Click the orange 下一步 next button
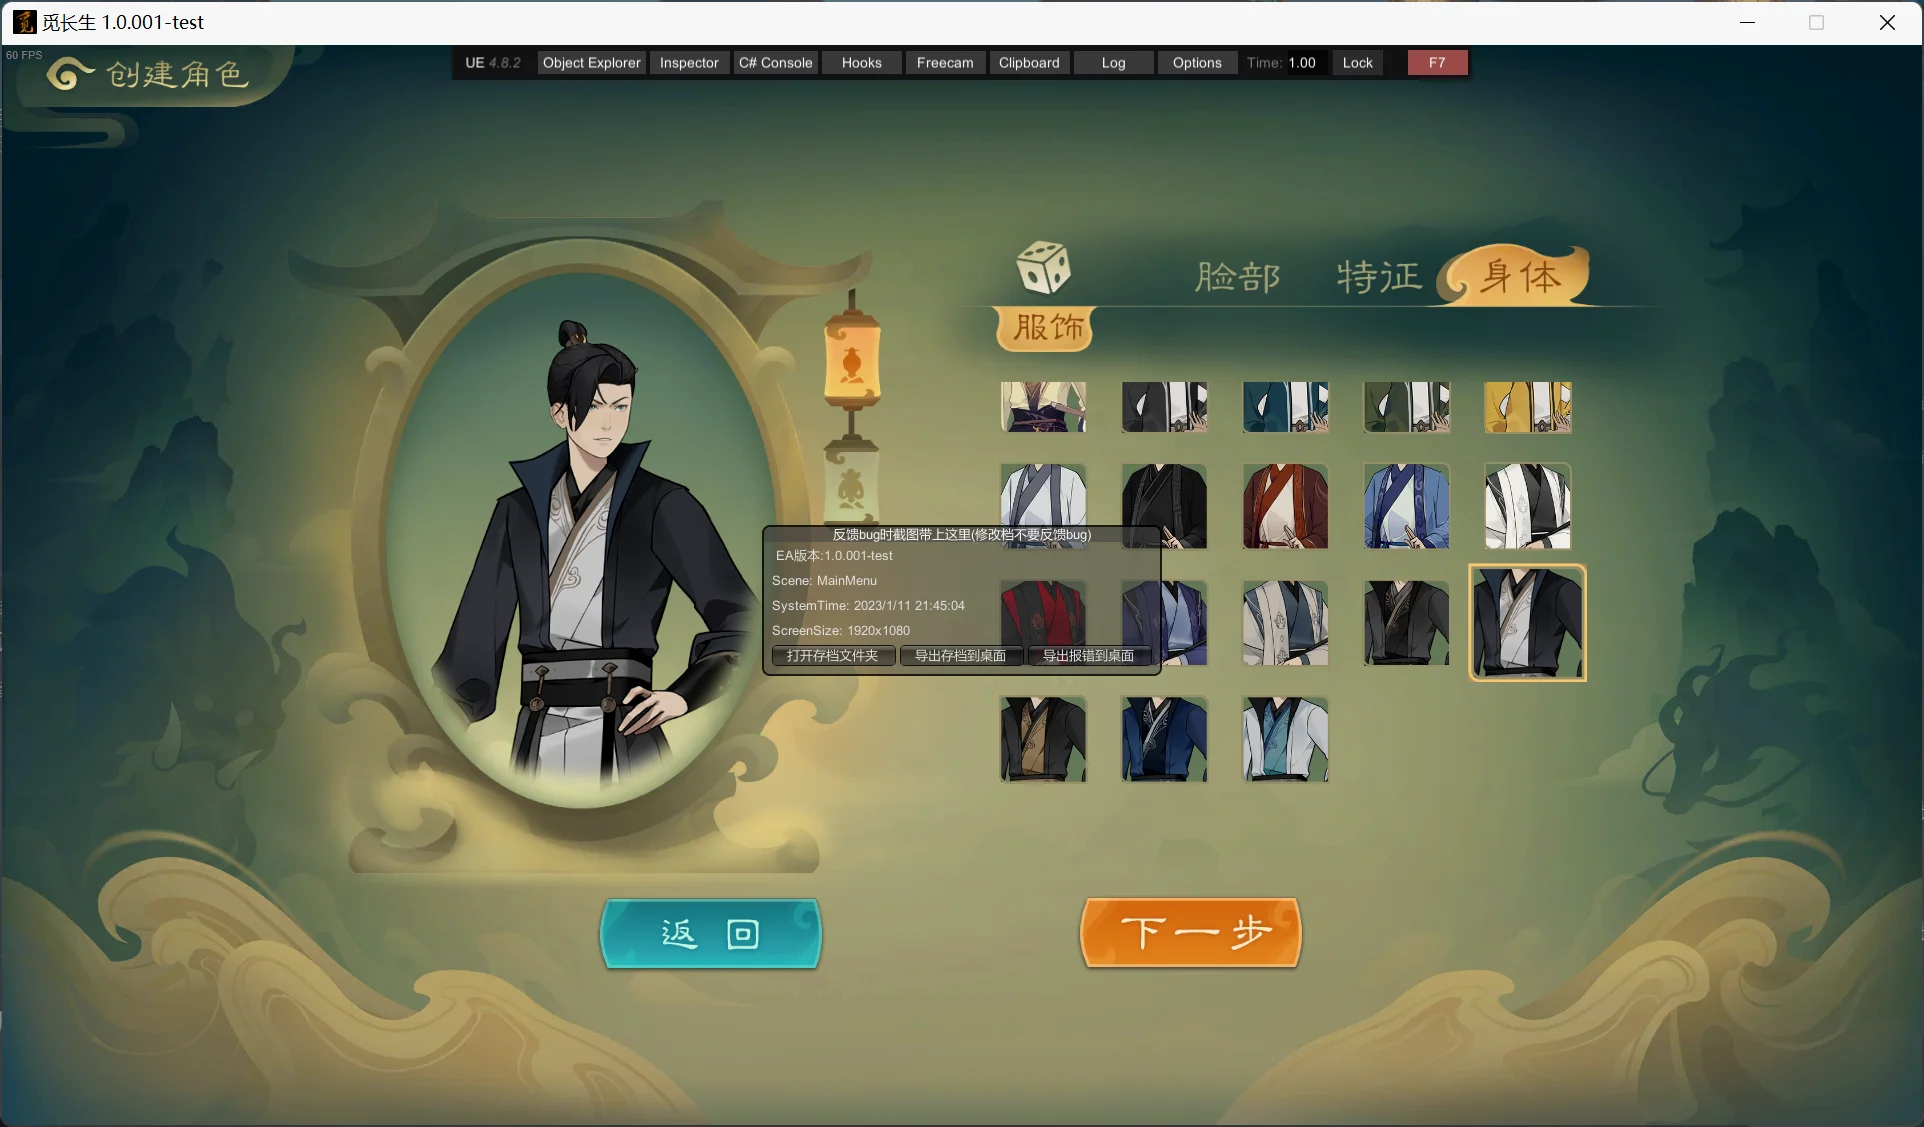 pos(1191,933)
